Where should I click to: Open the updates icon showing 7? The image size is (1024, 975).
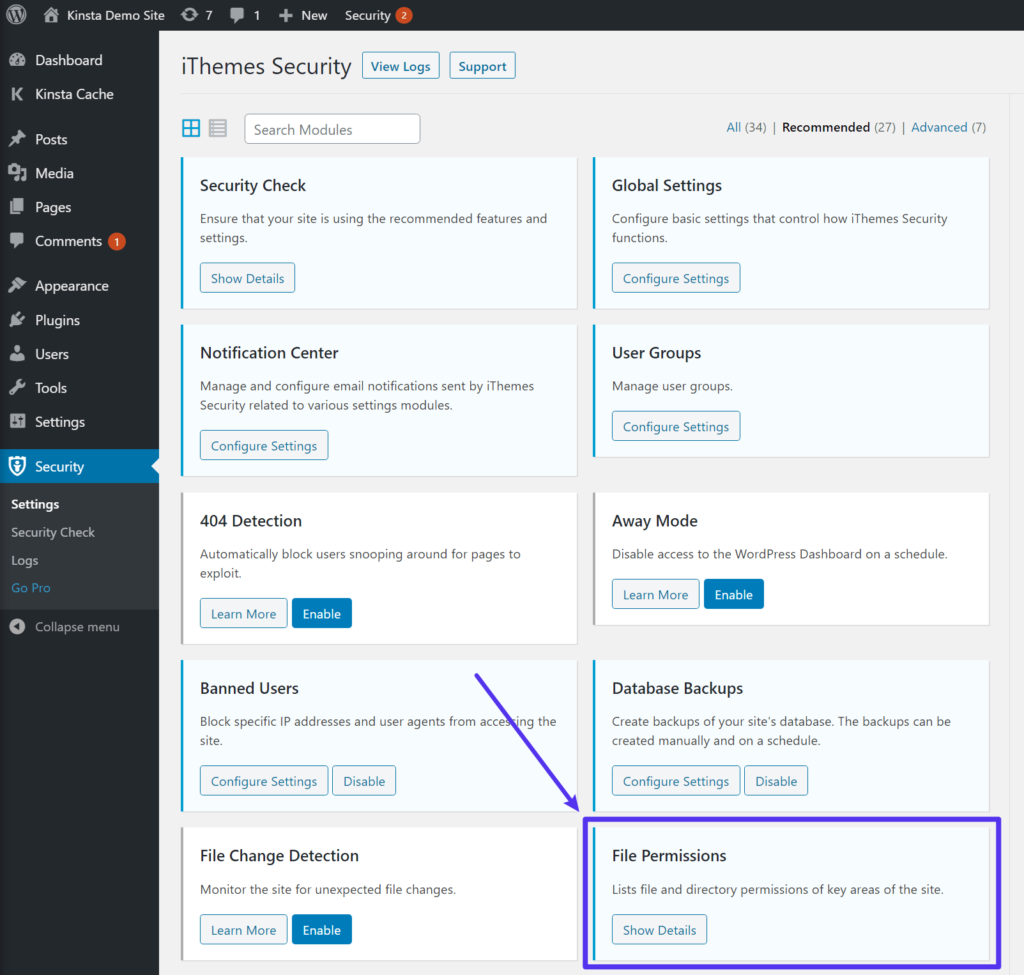[x=190, y=15]
